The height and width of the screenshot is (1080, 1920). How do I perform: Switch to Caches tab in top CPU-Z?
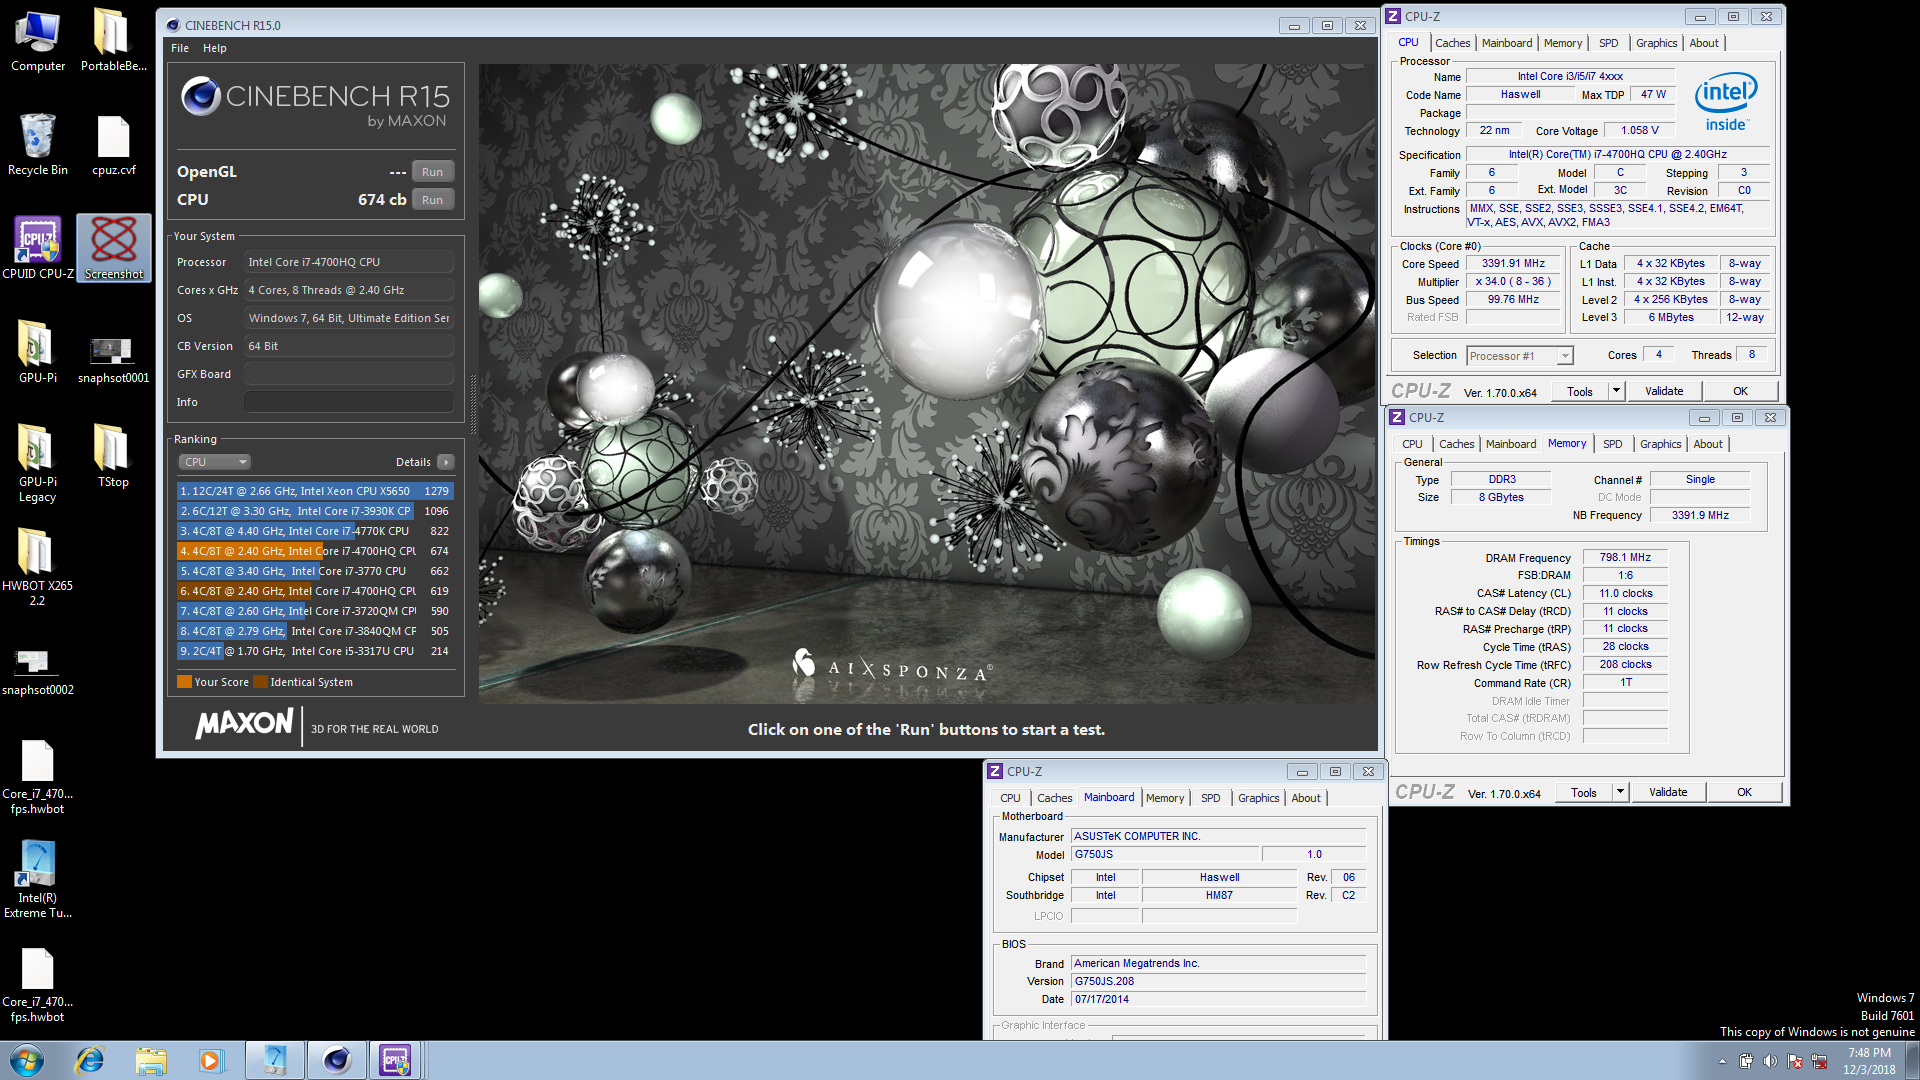pyautogui.click(x=1452, y=43)
